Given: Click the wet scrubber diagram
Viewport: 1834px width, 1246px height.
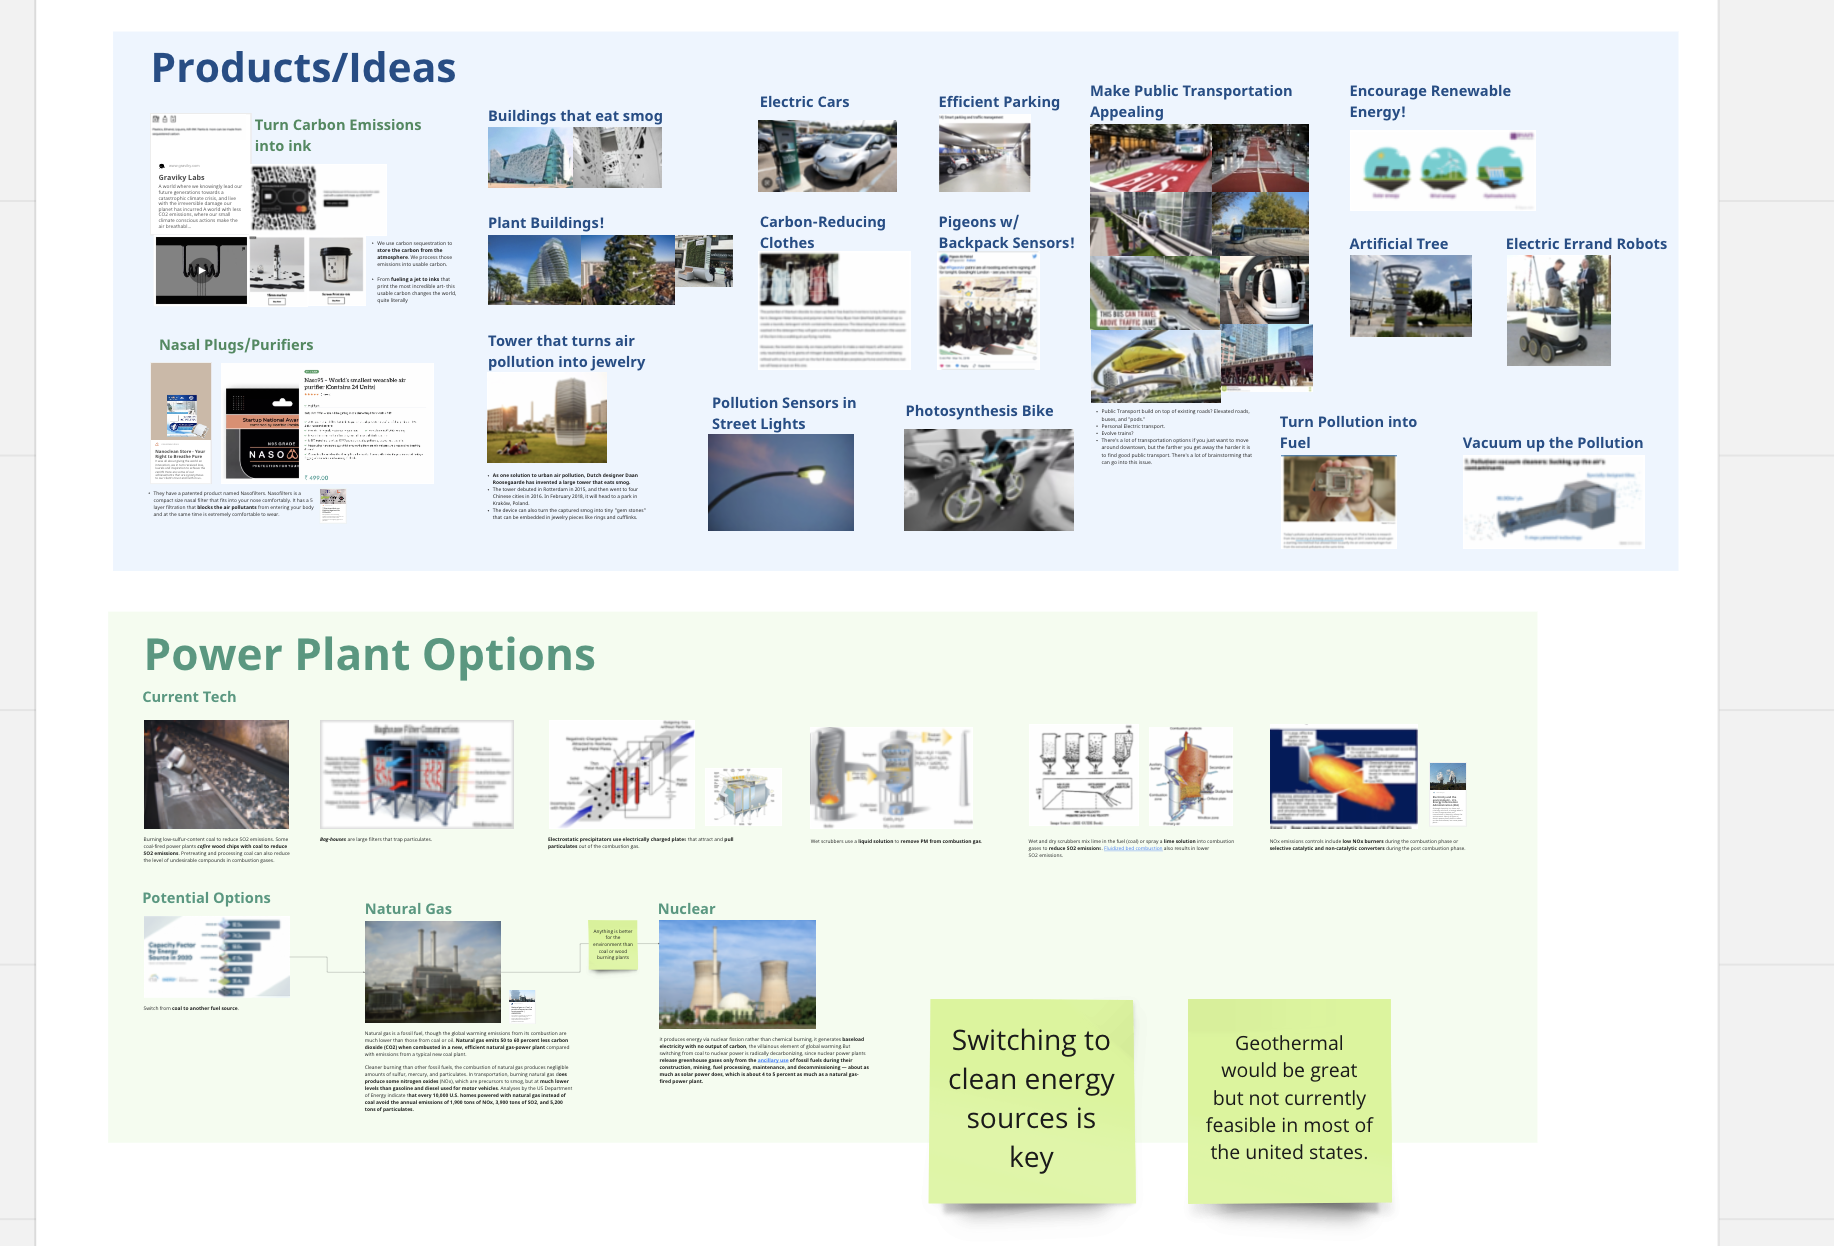Looking at the screenshot, I should coord(892,779).
